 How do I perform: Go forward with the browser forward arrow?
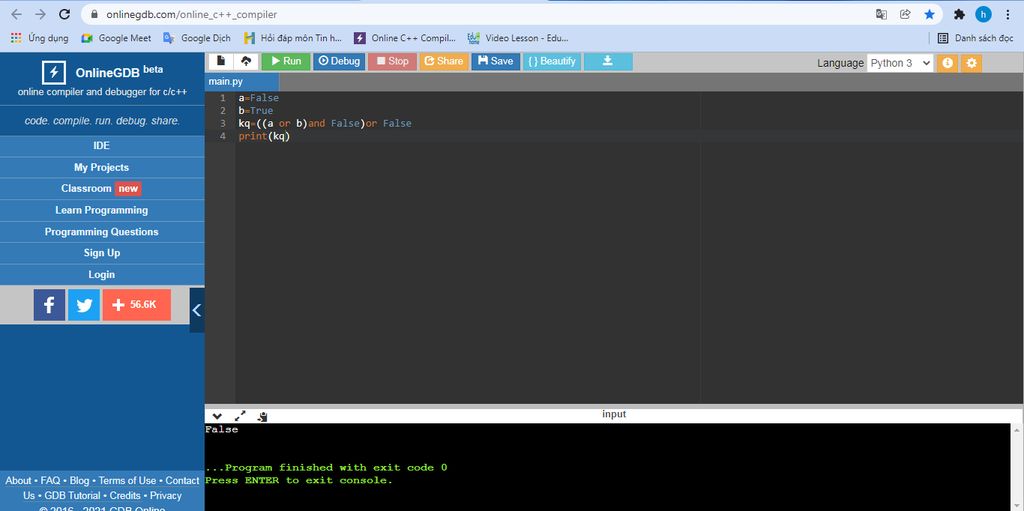point(40,14)
